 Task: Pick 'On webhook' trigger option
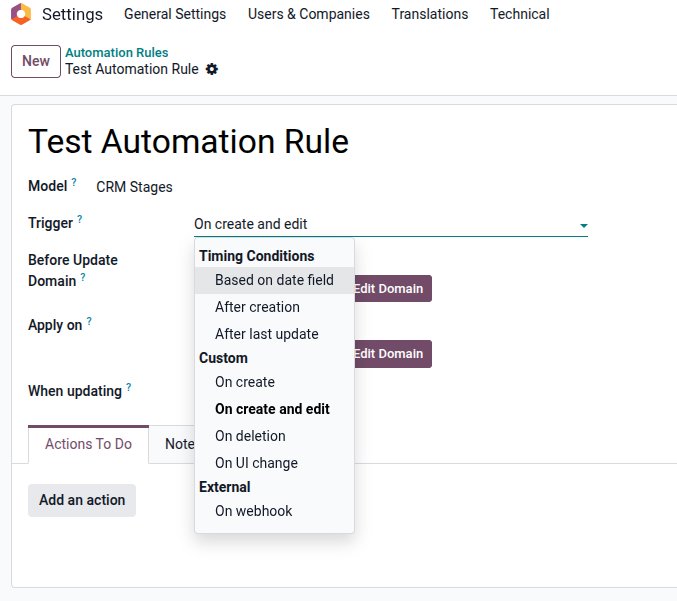(x=253, y=511)
